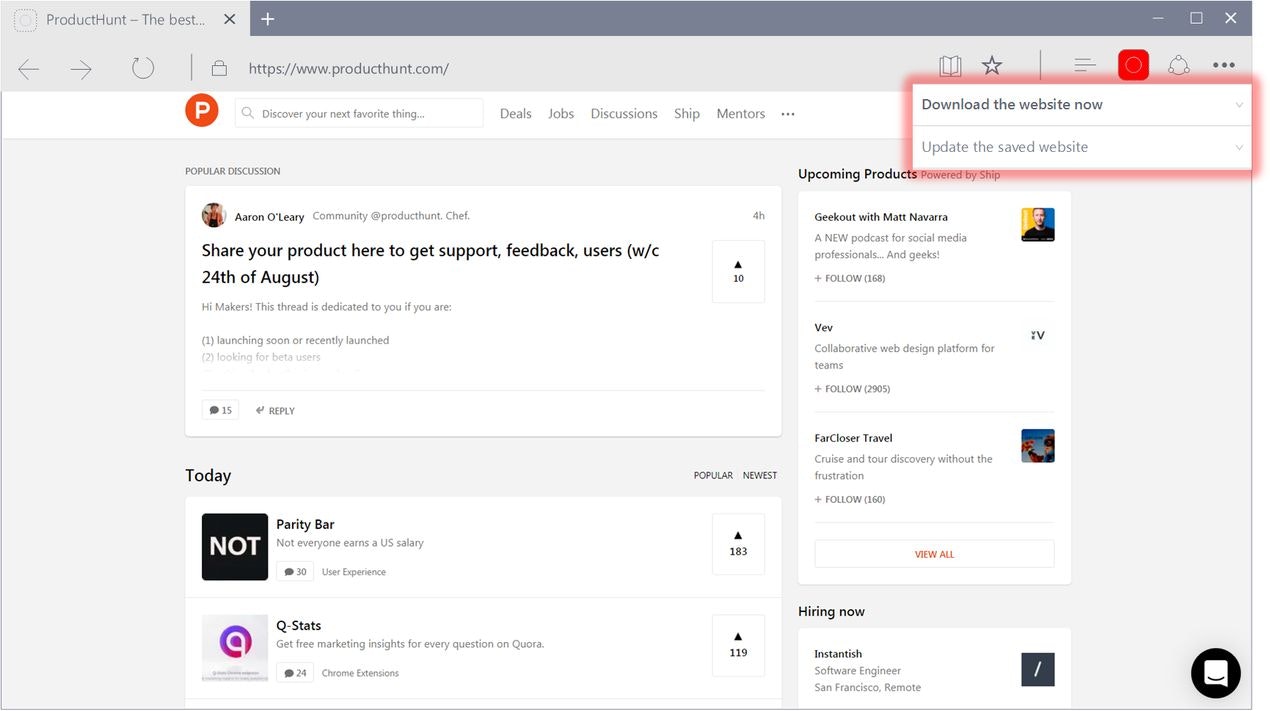Open the Powered by Ship link

tap(960, 175)
